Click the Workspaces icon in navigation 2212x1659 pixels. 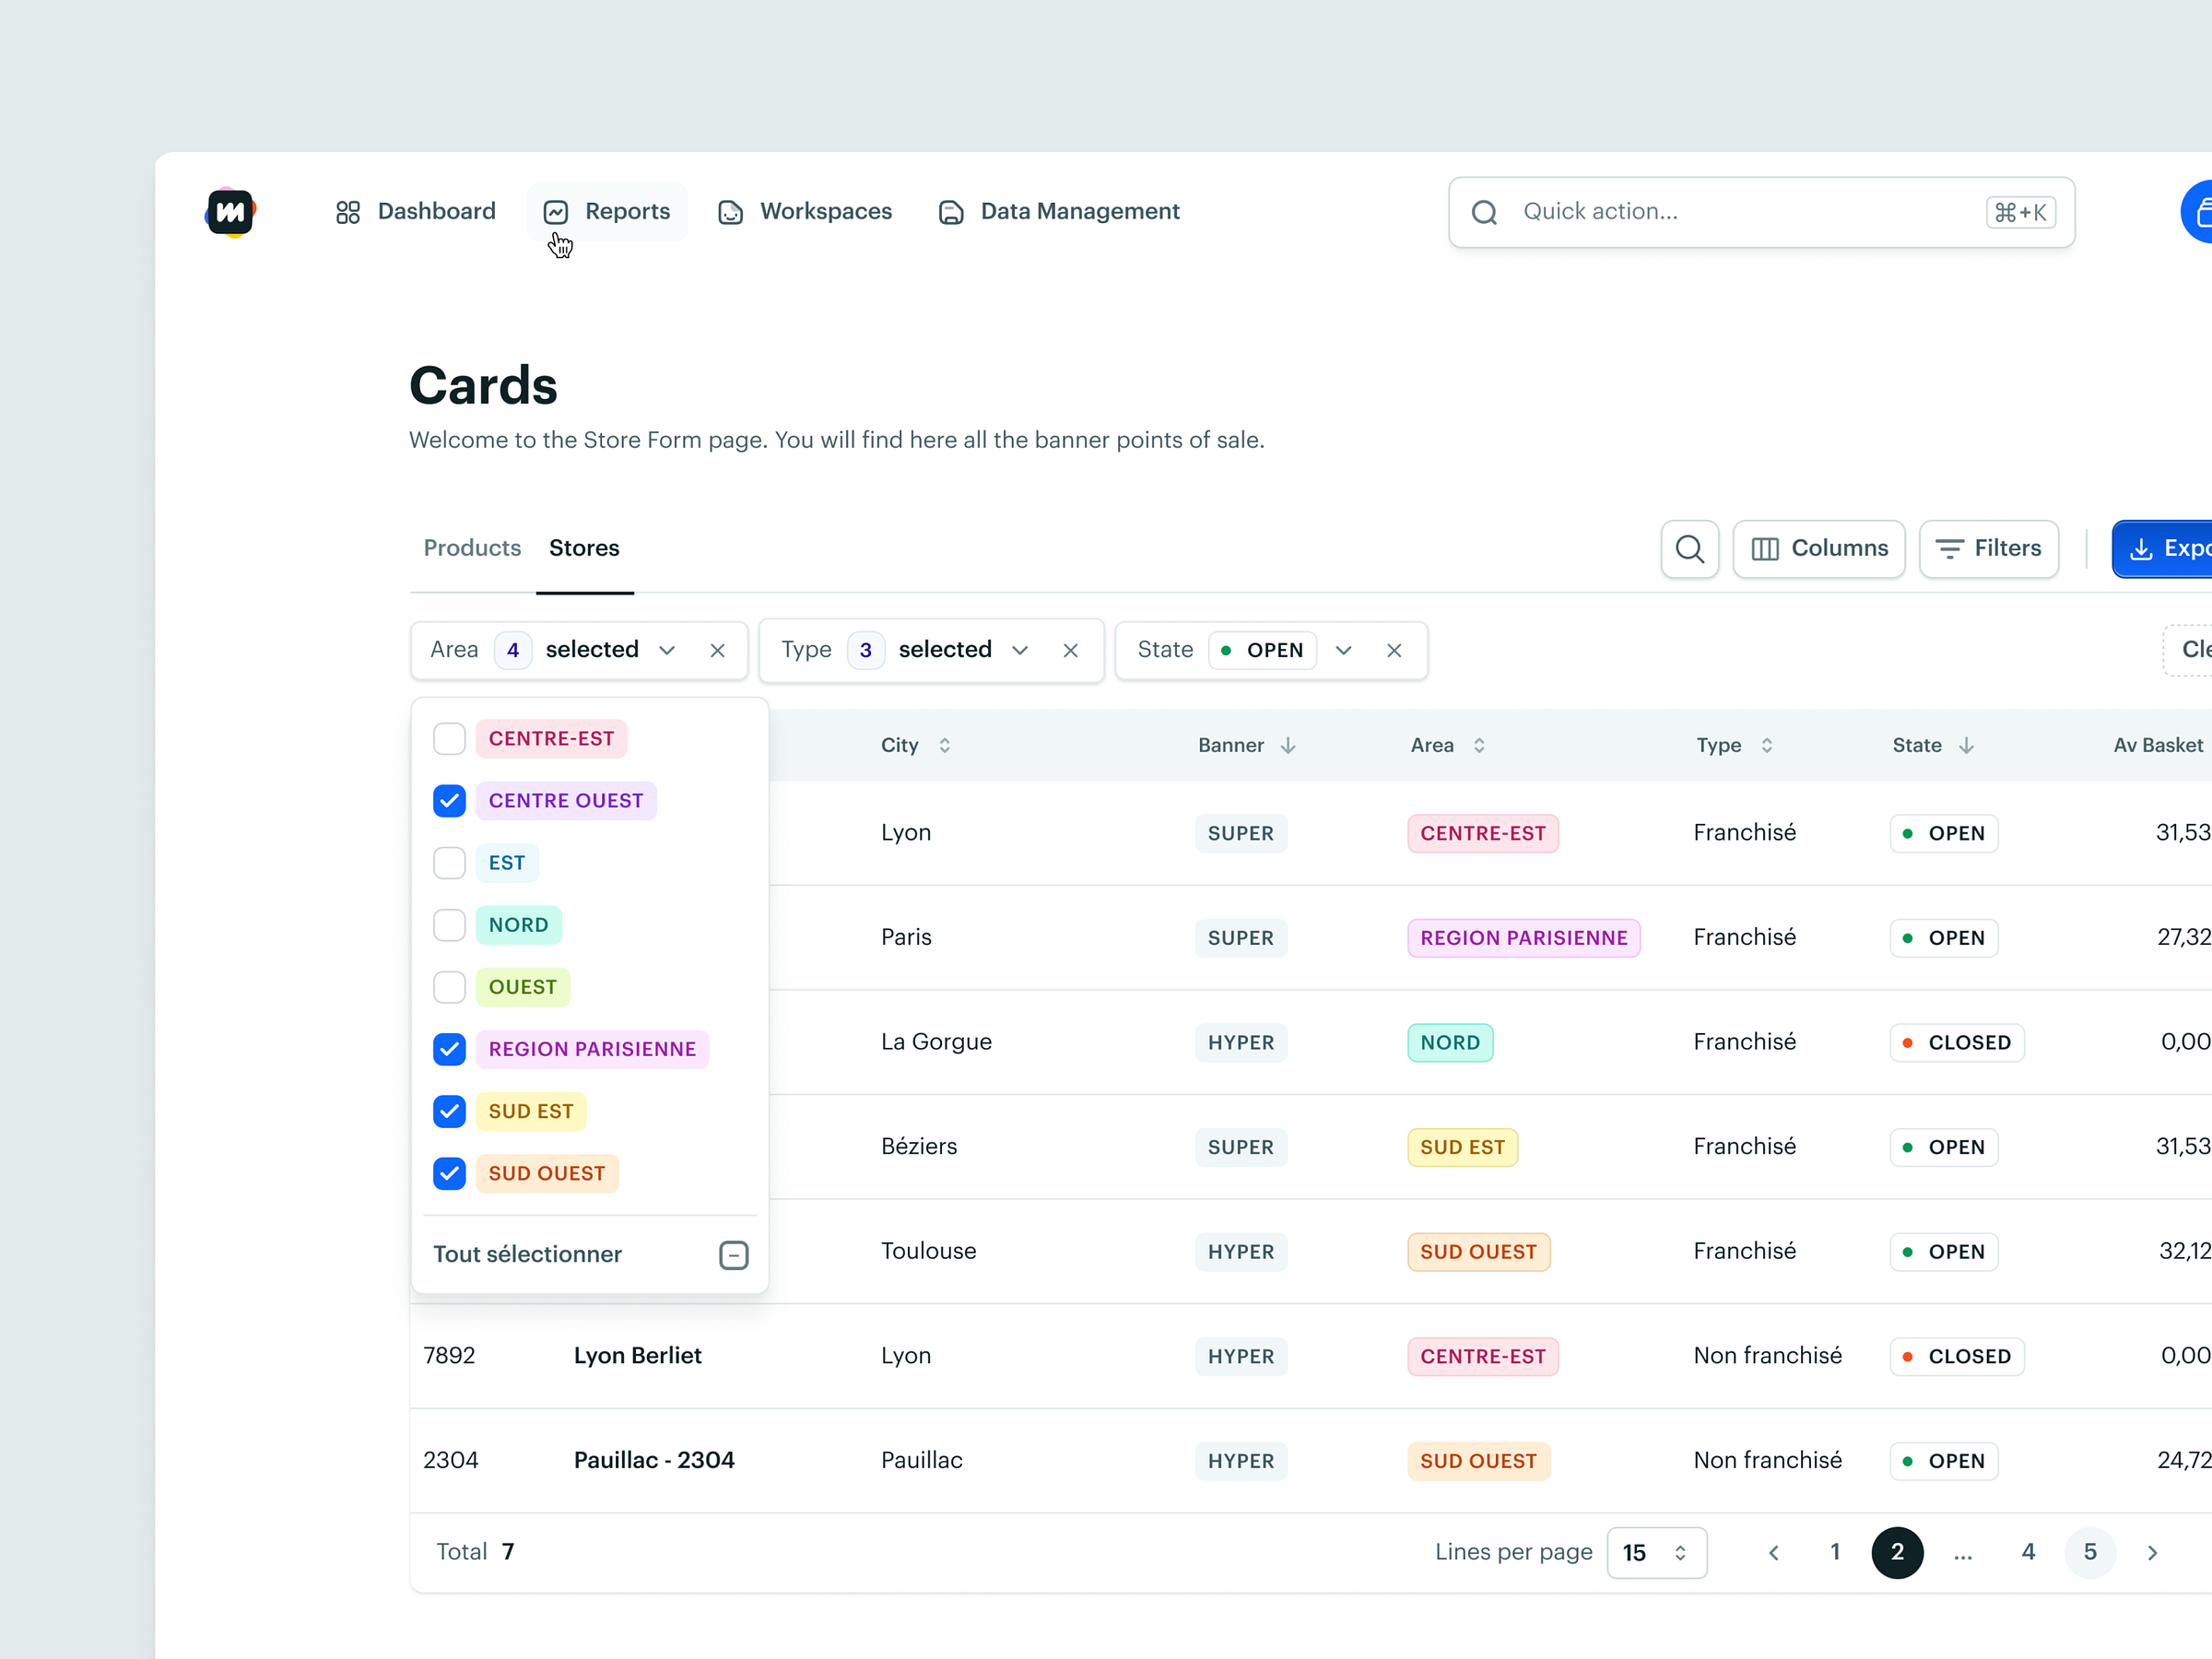coord(732,211)
